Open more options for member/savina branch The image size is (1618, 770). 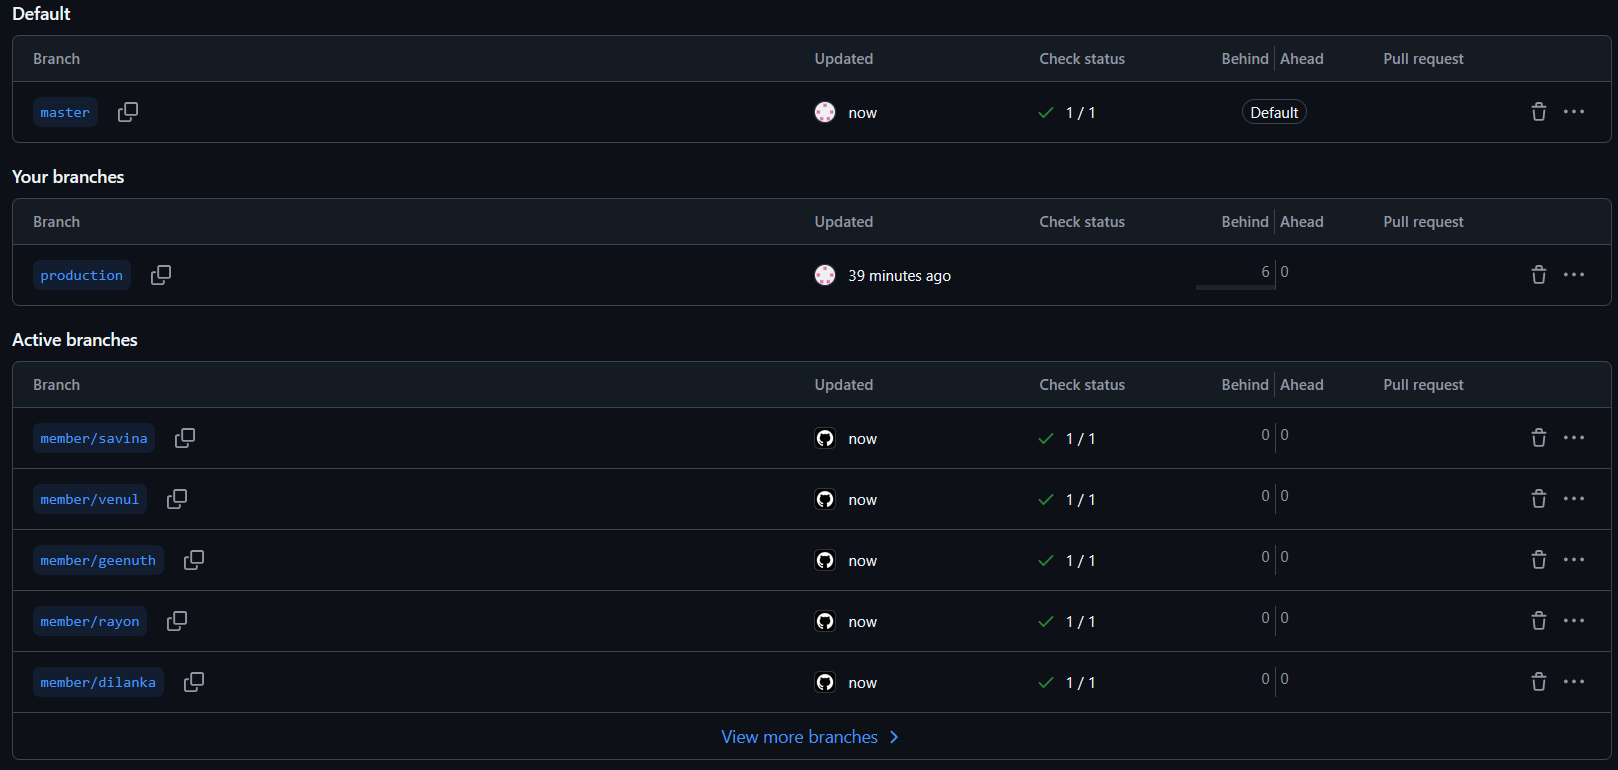coord(1574,438)
